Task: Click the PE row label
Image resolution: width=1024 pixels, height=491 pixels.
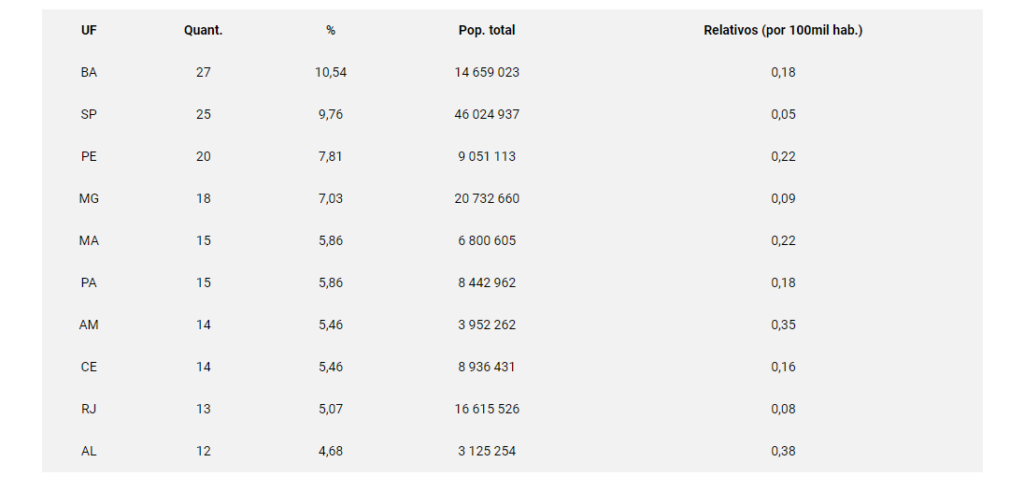Action: pos(89,157)
